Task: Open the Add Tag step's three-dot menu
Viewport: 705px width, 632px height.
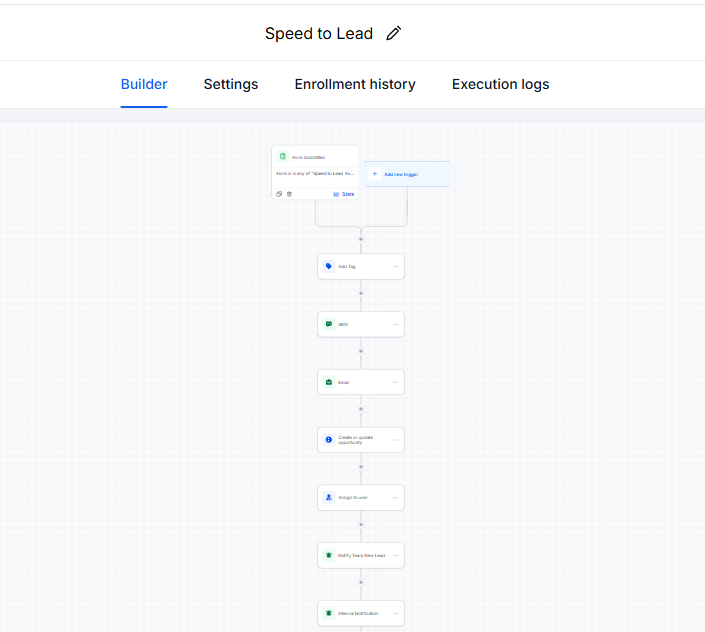Action: pyautogui.click(x=395, y=267)
